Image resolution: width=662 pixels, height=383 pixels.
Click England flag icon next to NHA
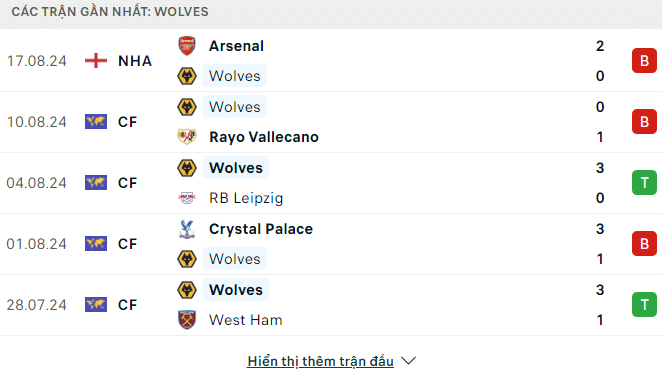point(96,61)
